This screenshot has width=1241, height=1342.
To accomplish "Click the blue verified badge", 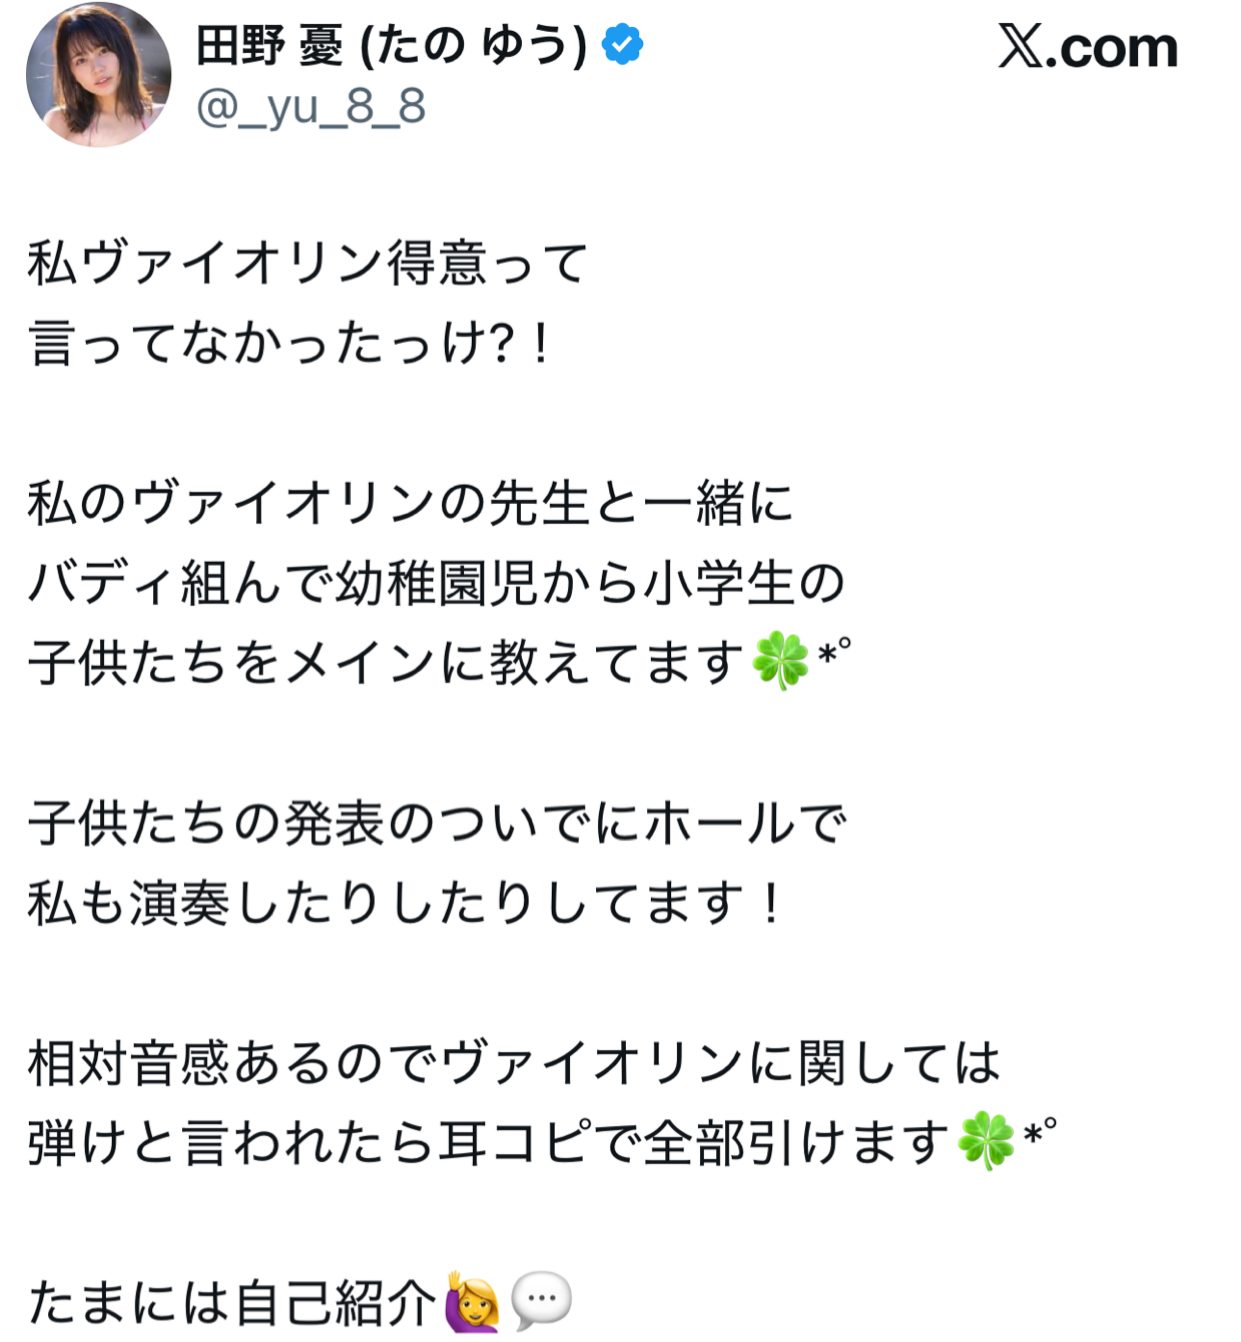I will coord(622,46).
